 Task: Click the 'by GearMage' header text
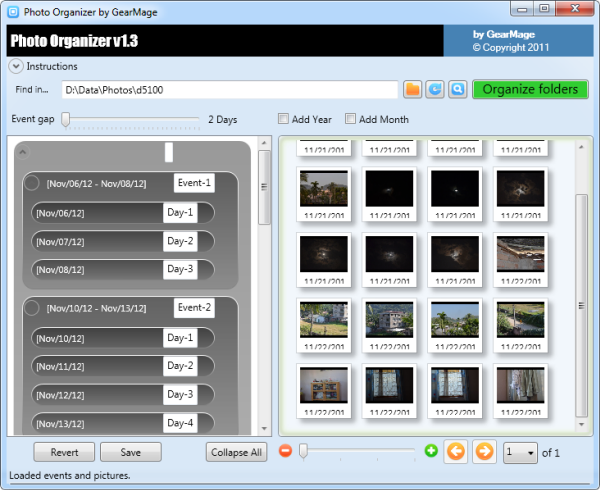click(504, 34)
